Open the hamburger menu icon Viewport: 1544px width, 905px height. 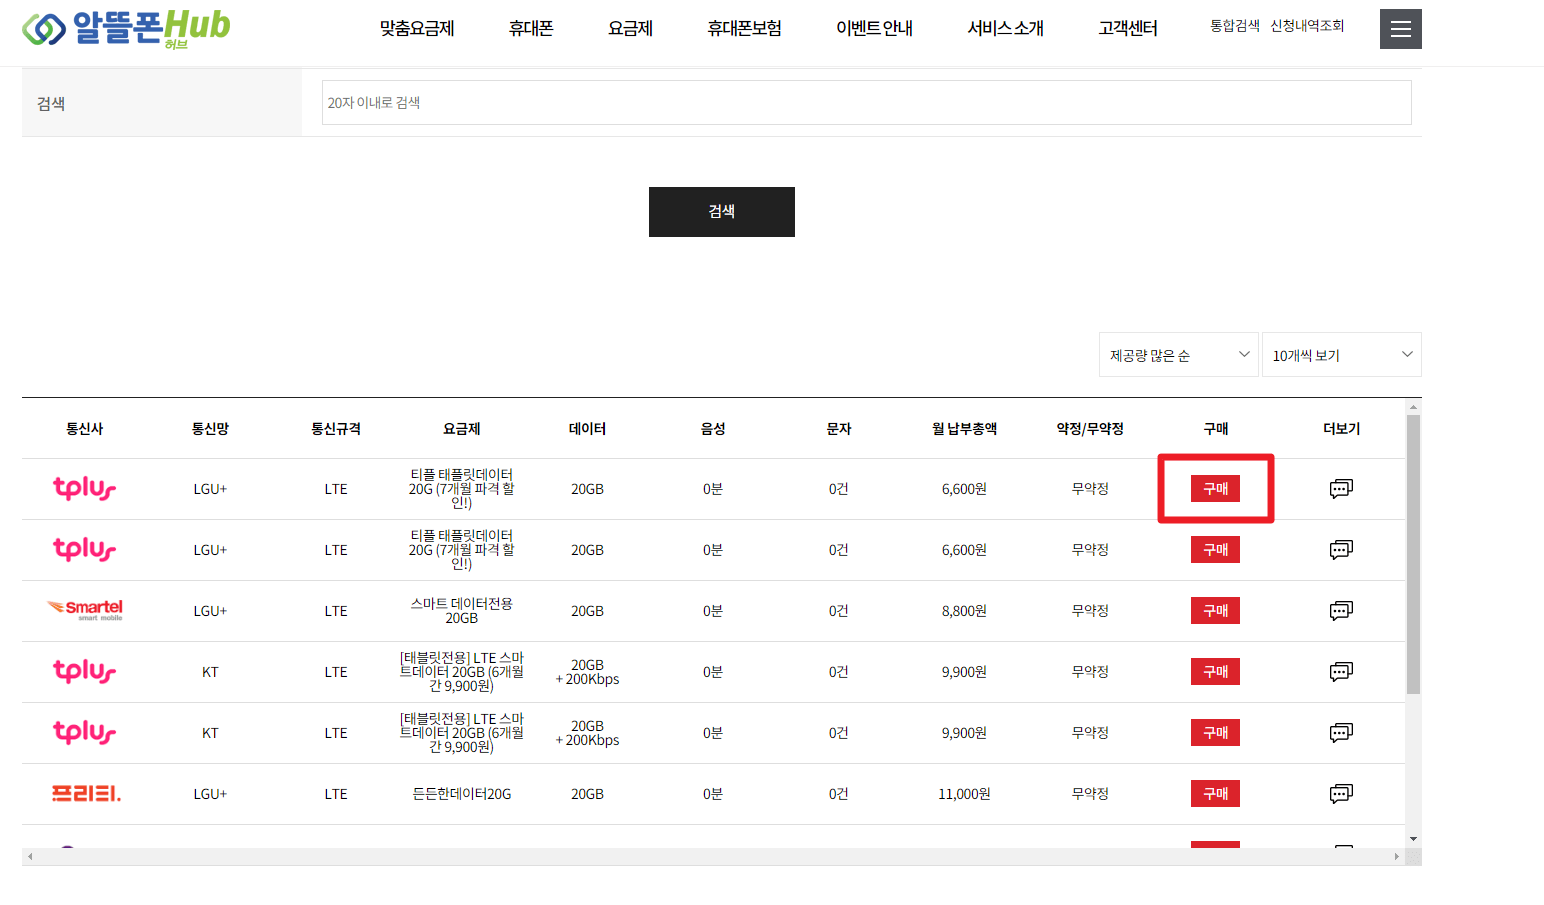click(x=1400, y=29)
